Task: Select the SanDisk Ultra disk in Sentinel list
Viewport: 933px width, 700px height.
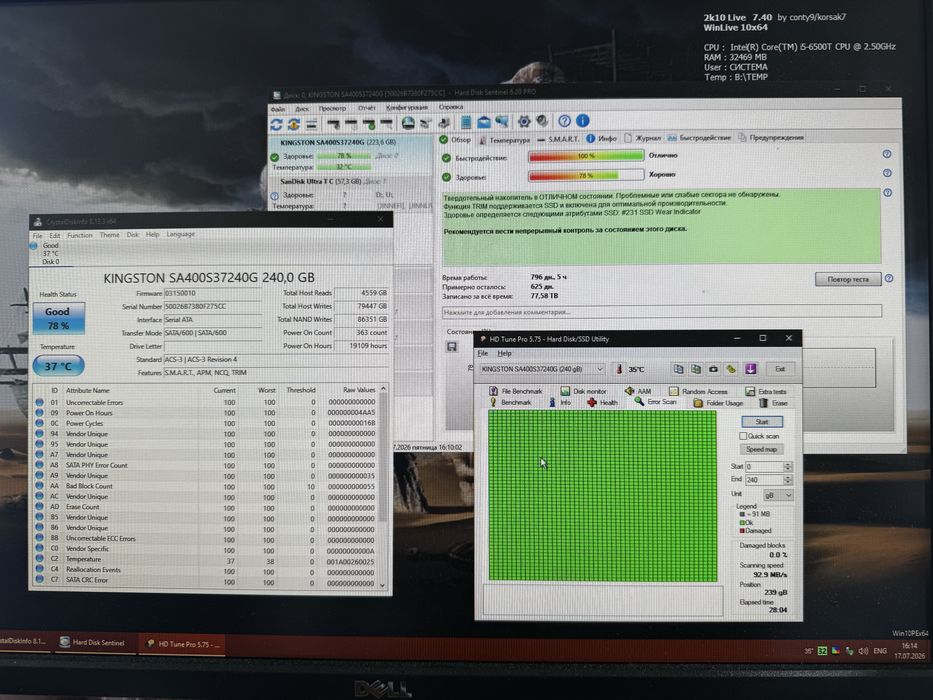Action: (x=351, y=193)
